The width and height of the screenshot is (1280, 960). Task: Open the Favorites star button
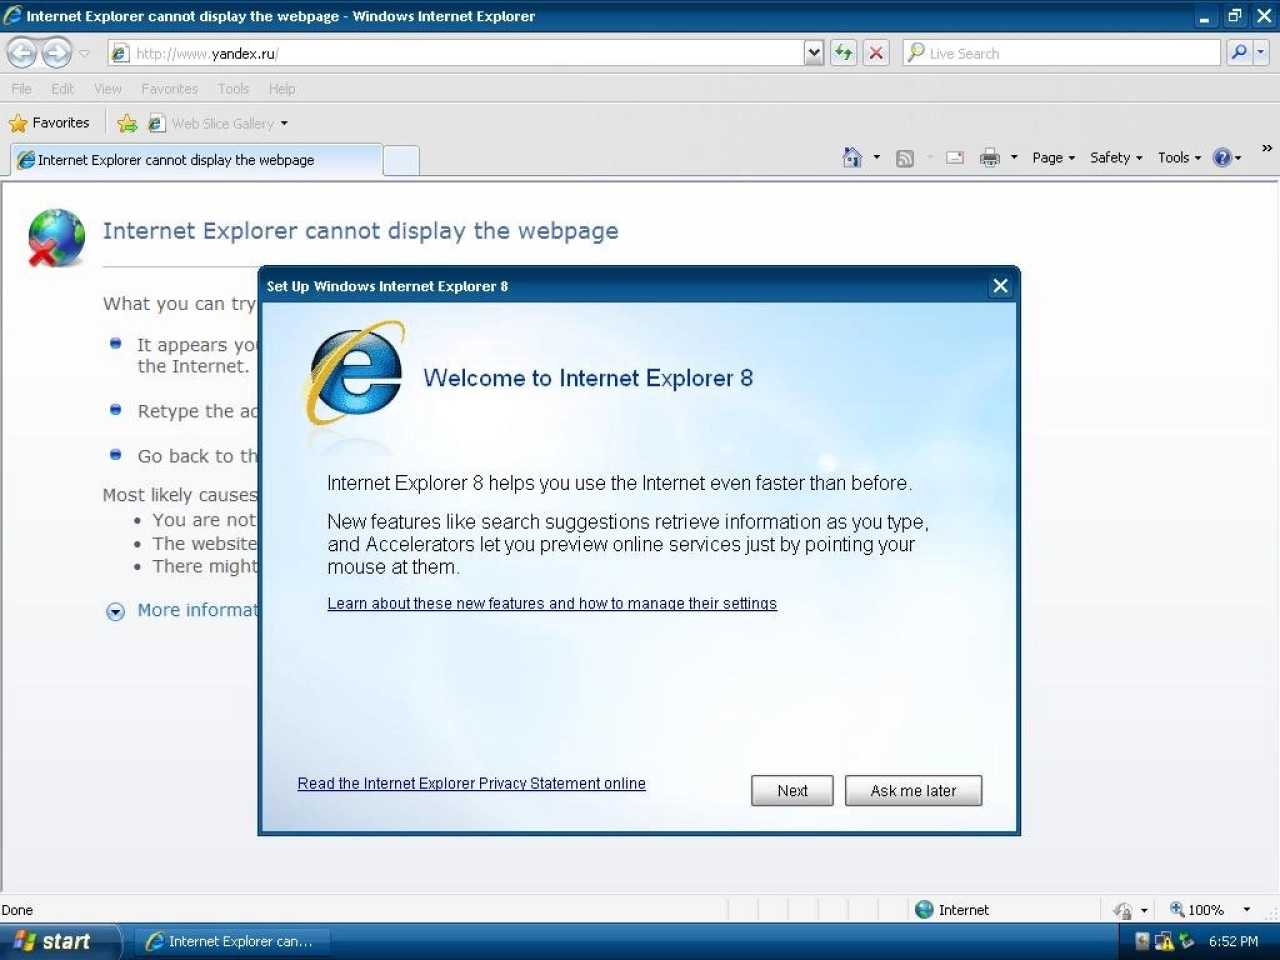click(49, 123)
